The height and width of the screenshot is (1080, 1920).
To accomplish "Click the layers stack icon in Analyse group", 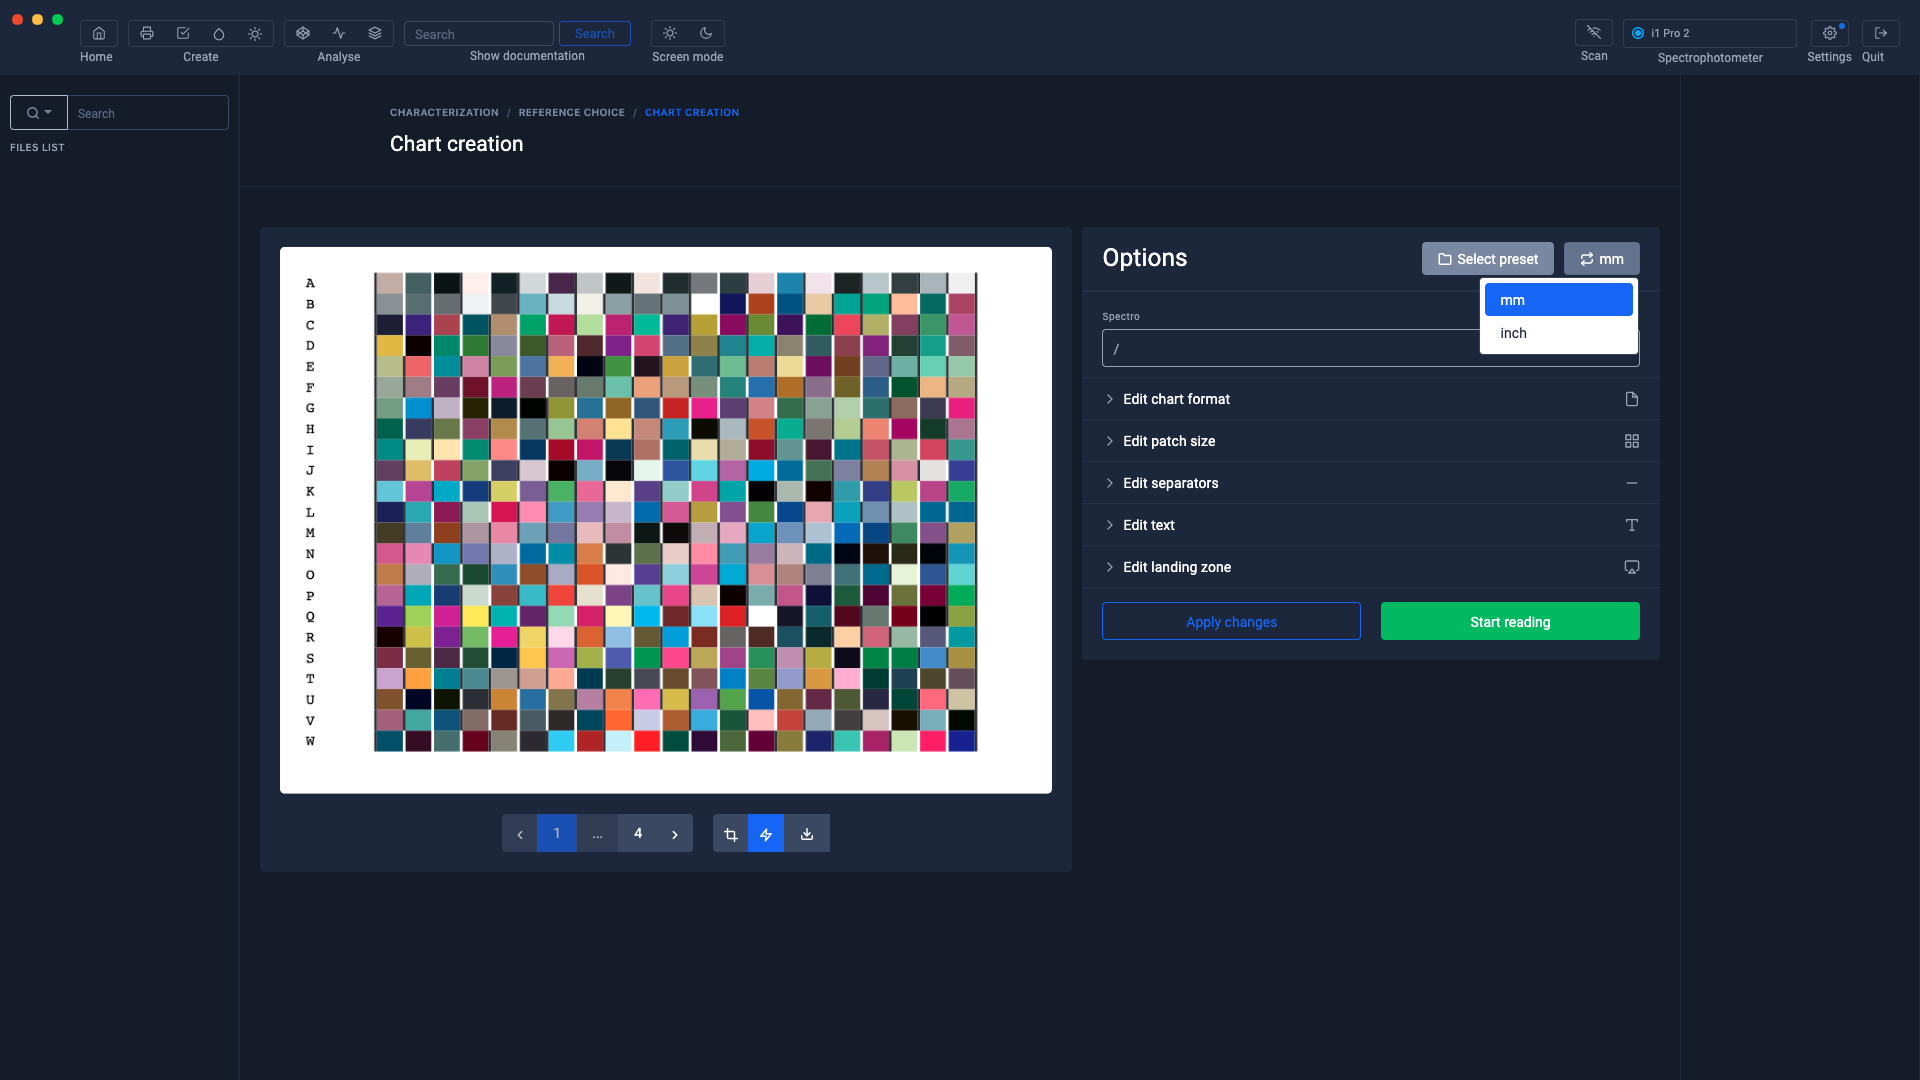I will [x=375, y=33].
